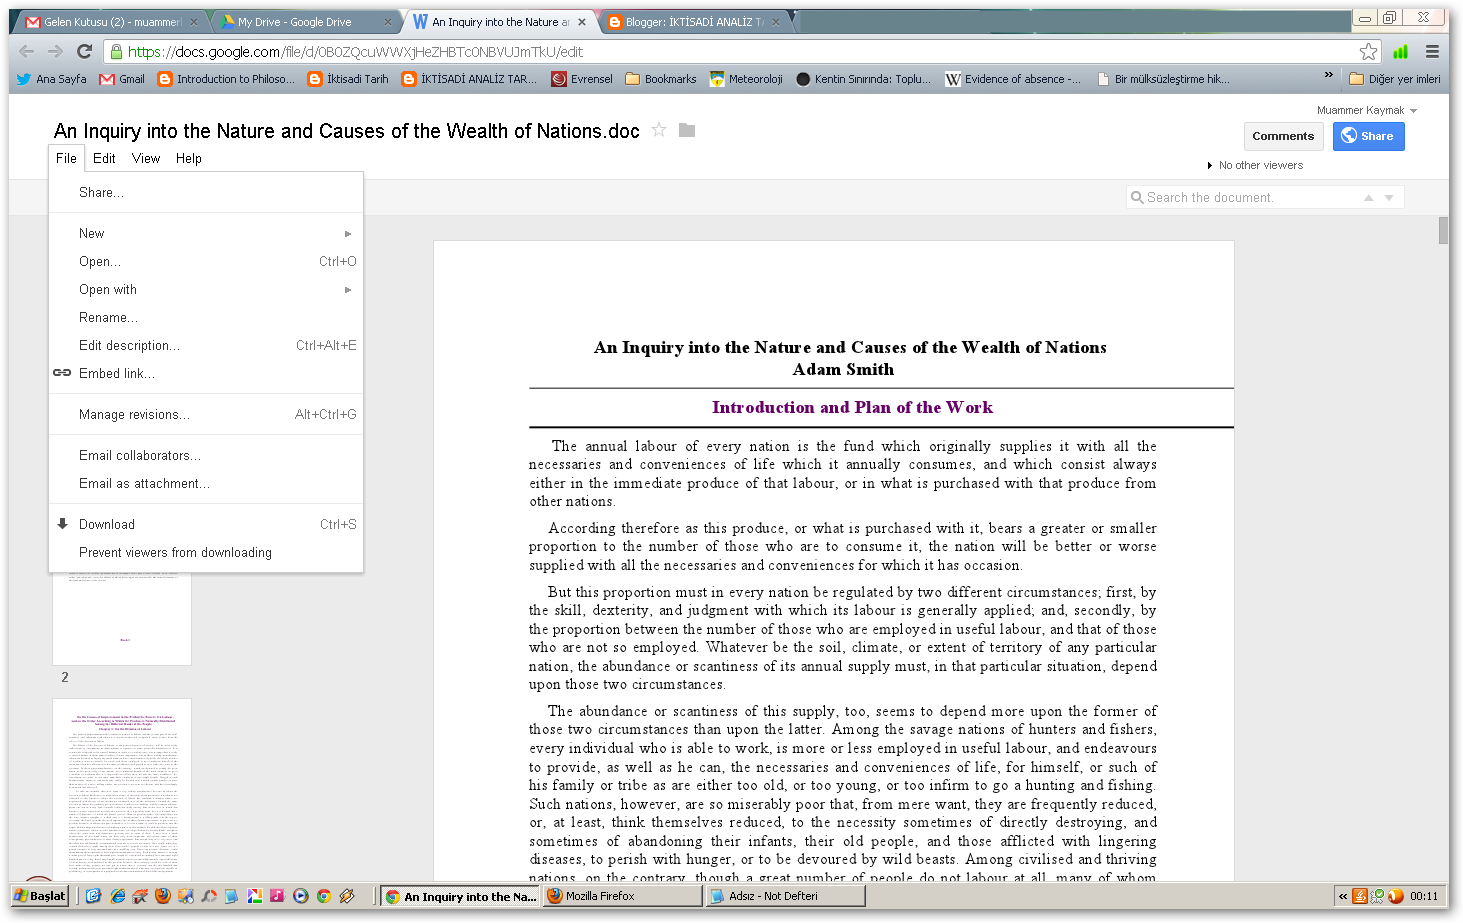Click the browser forward arrow
This screenshot has height=923, width=1463.
pos(55,52)
